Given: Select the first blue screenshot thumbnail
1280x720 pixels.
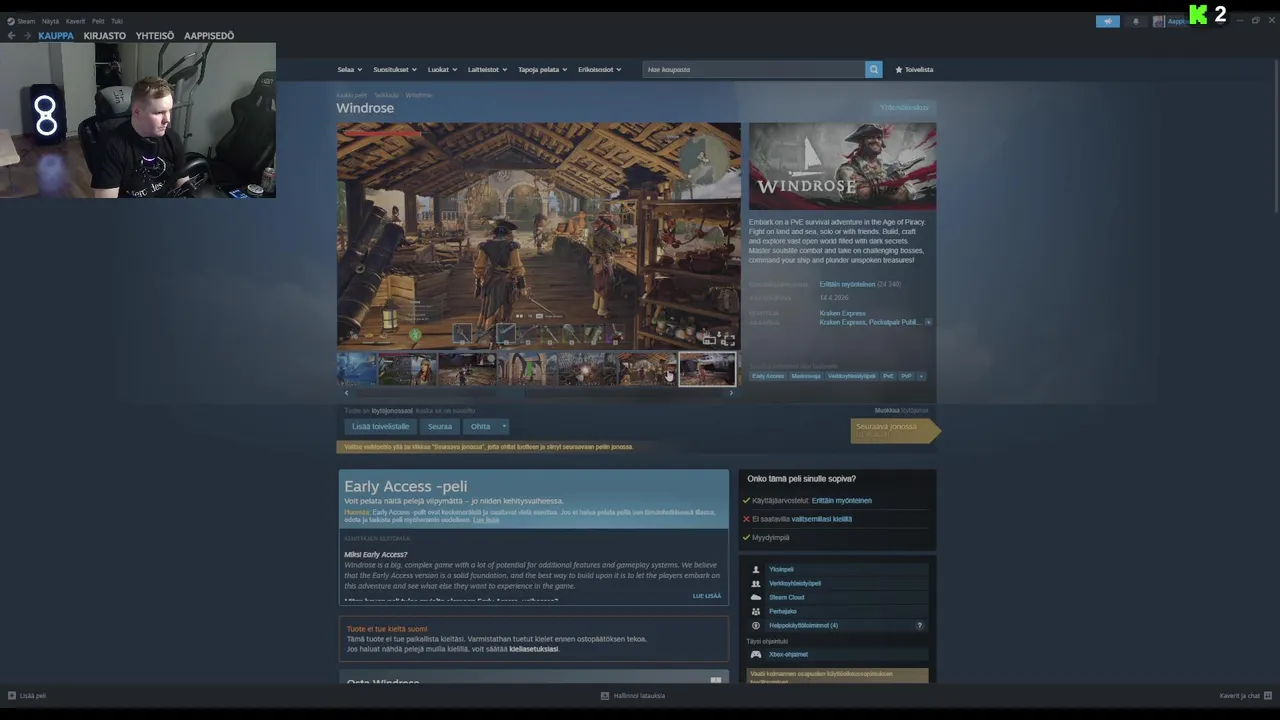Looking at the screenshot, I should coord(357,369).
